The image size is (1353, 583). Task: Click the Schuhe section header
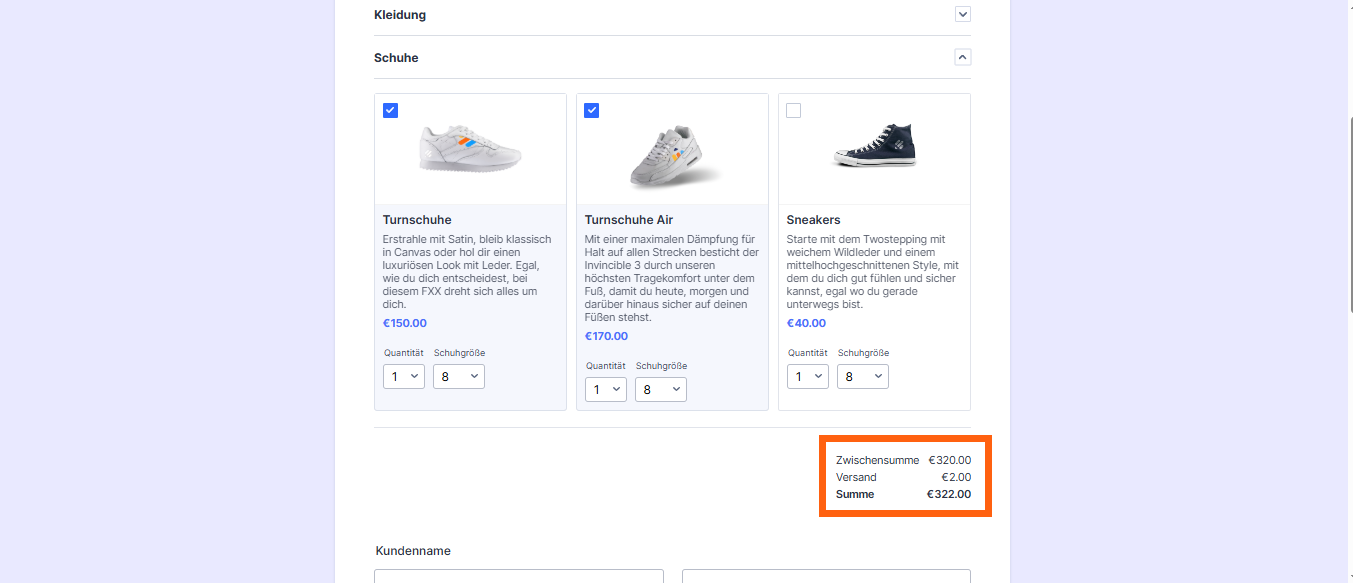click(396, 58)
